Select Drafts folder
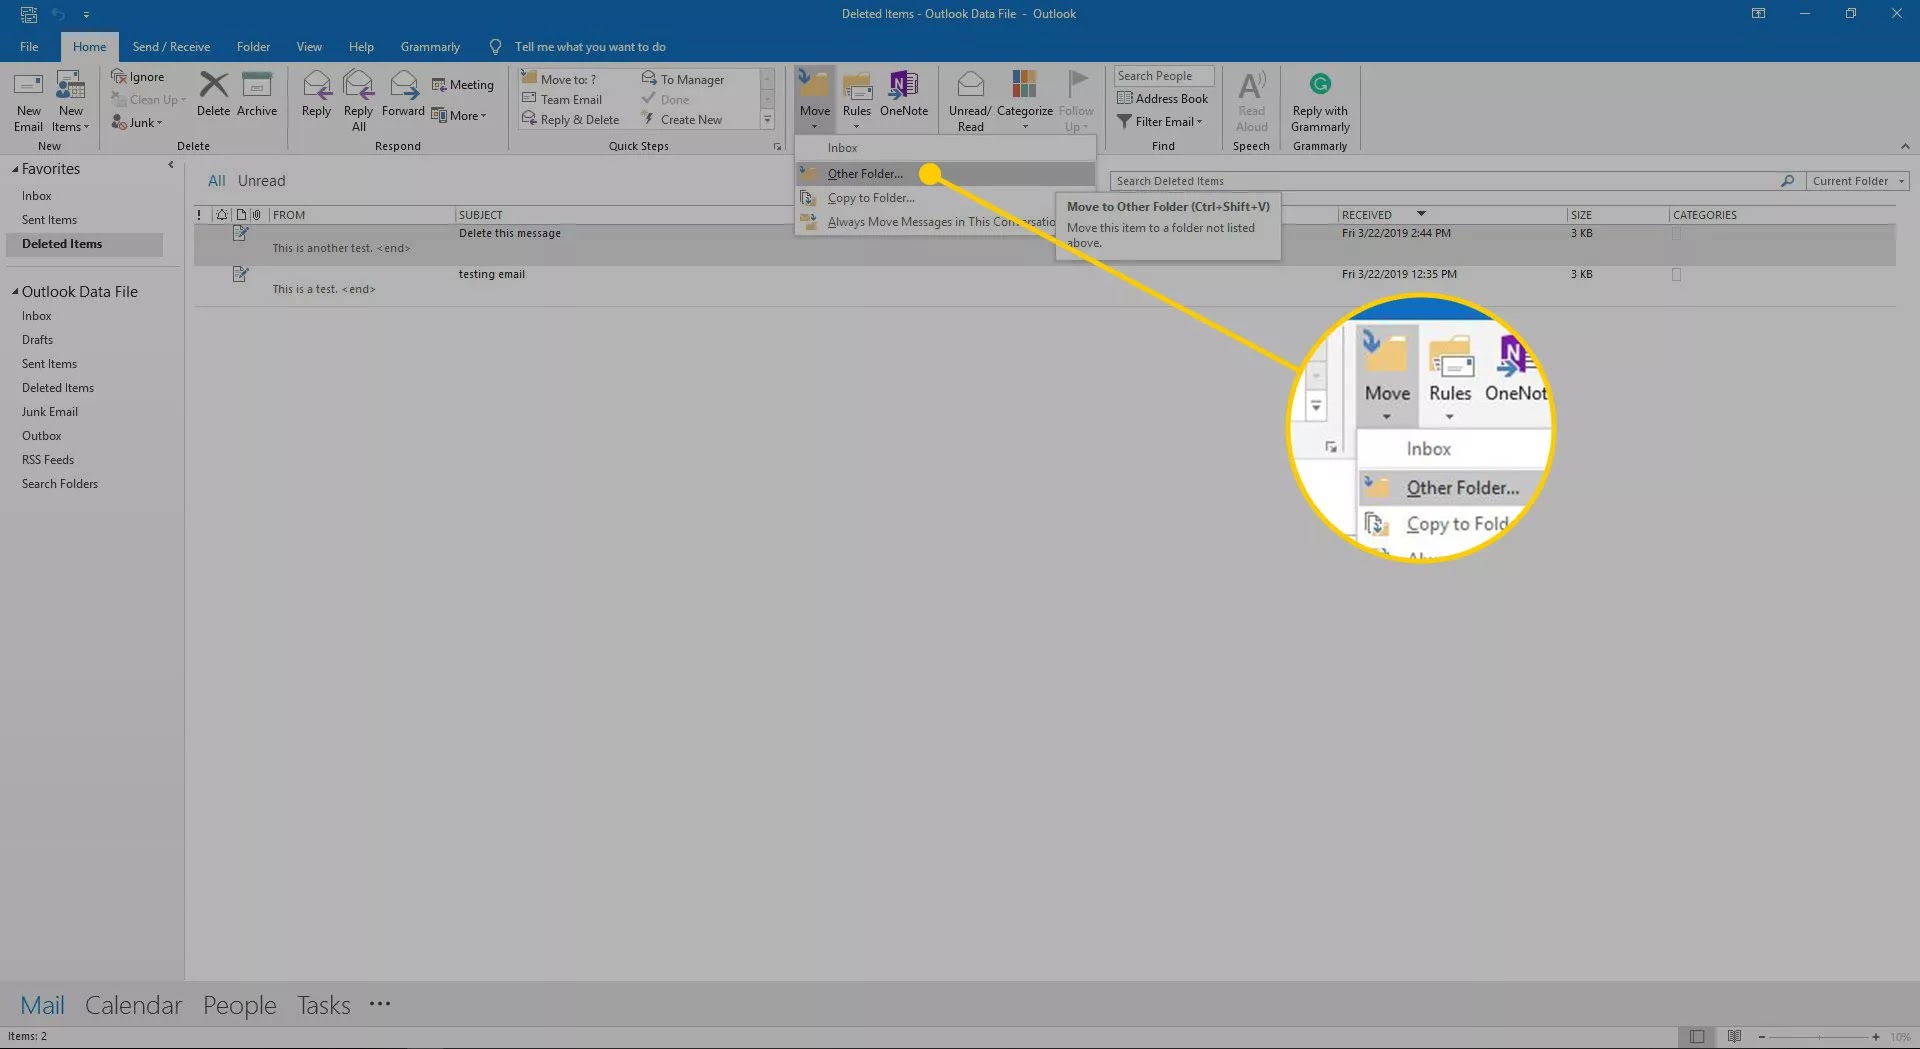The height and width of the screenshot is (1049, 1920). (x=37, y=340)
